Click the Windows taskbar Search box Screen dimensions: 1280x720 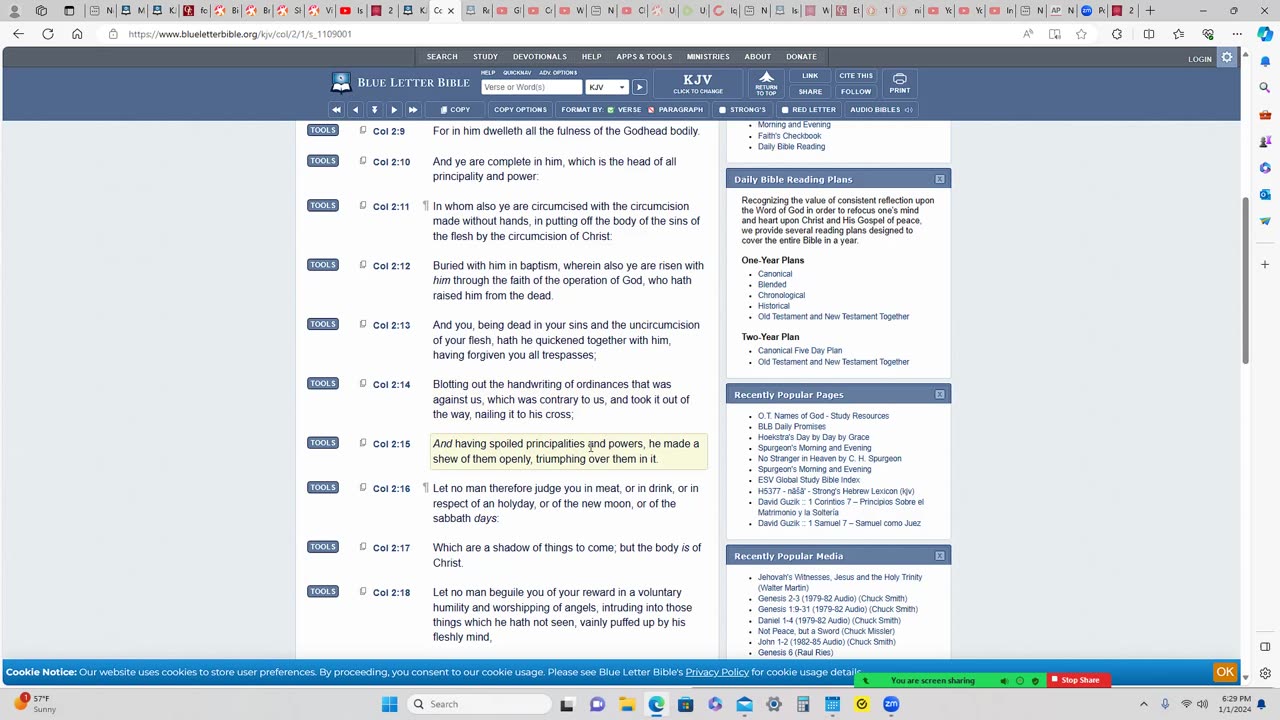(477, 704)
